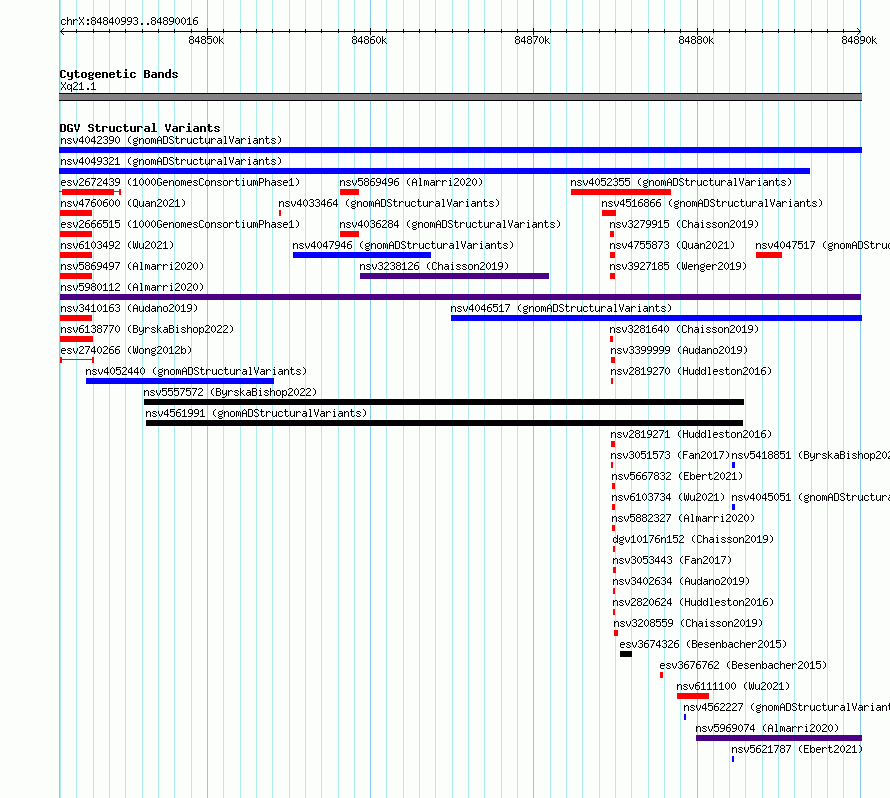This screenshot has width=890, height=798.
Task: Click the chrX:84840993..84890016 region label
Action: coord(129,22)
